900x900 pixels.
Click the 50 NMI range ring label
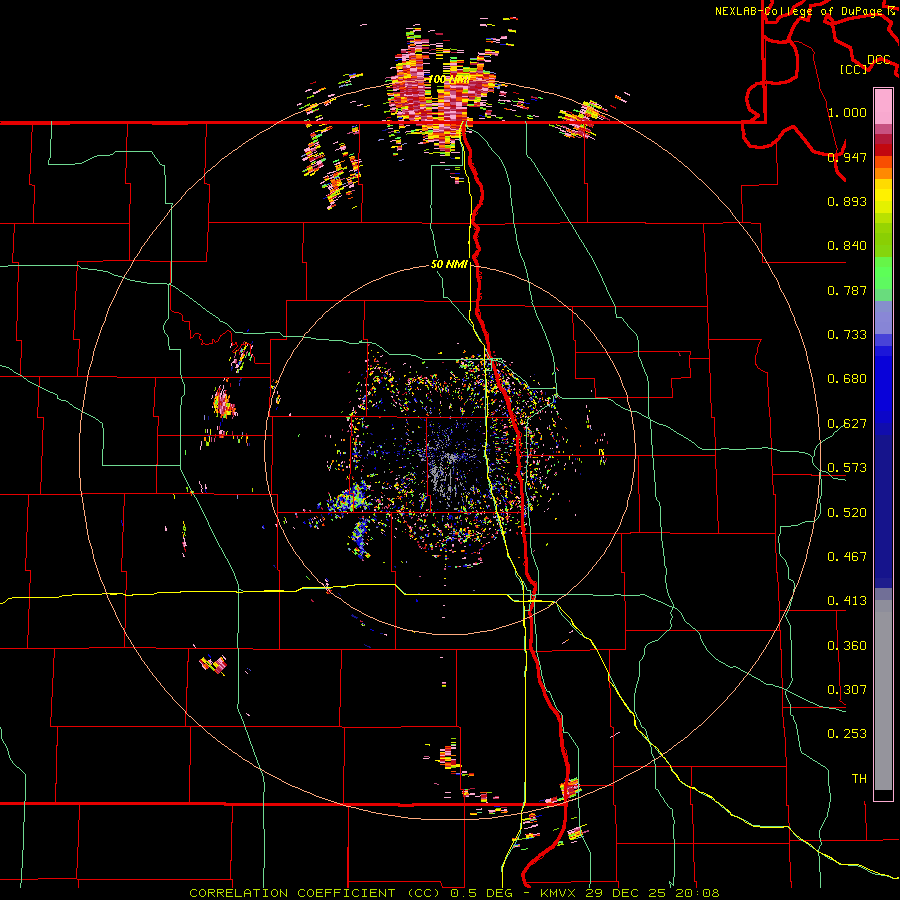pos(449,265)
